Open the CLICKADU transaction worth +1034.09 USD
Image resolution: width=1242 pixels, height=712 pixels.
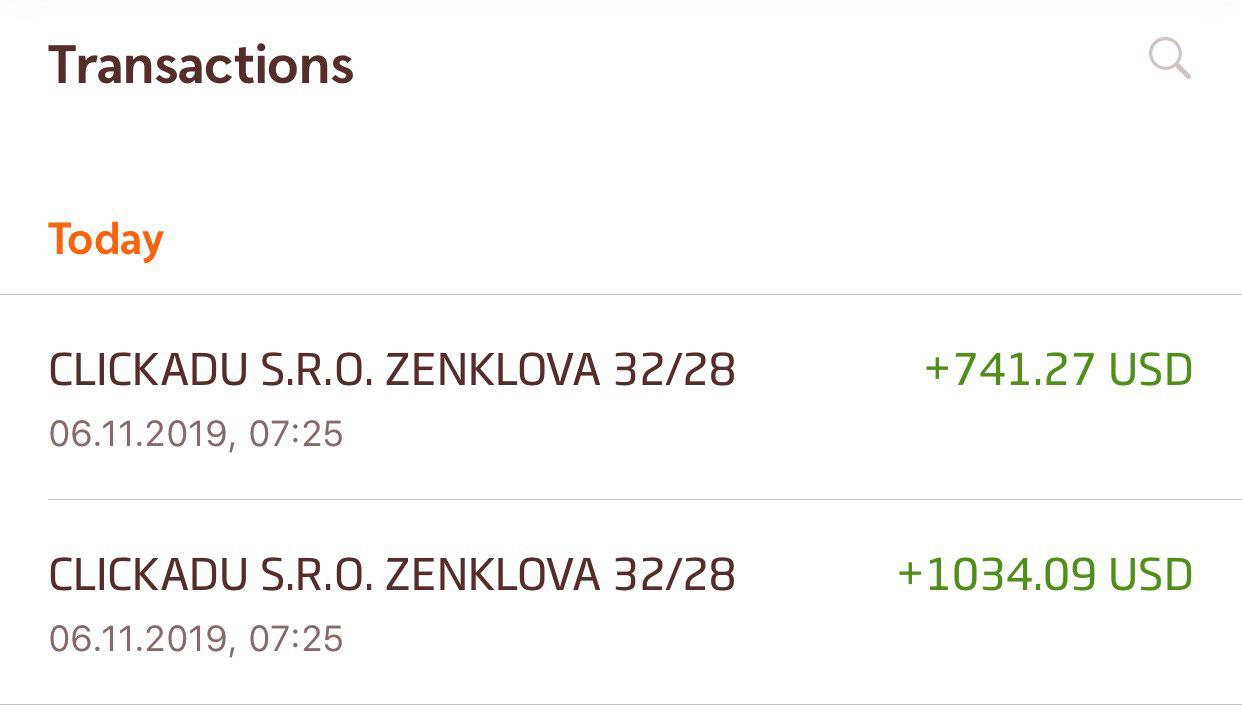pos(621,602)
